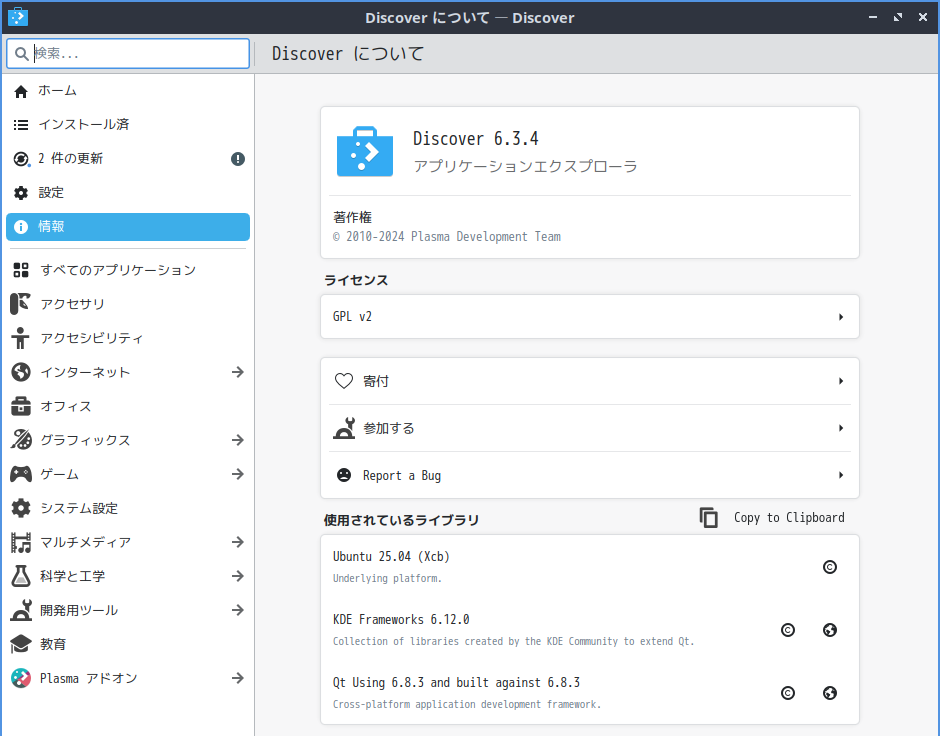This screenshot has height=736, width=940.
Task: Select the 情報 sidebar item
Action: (128, 227)
